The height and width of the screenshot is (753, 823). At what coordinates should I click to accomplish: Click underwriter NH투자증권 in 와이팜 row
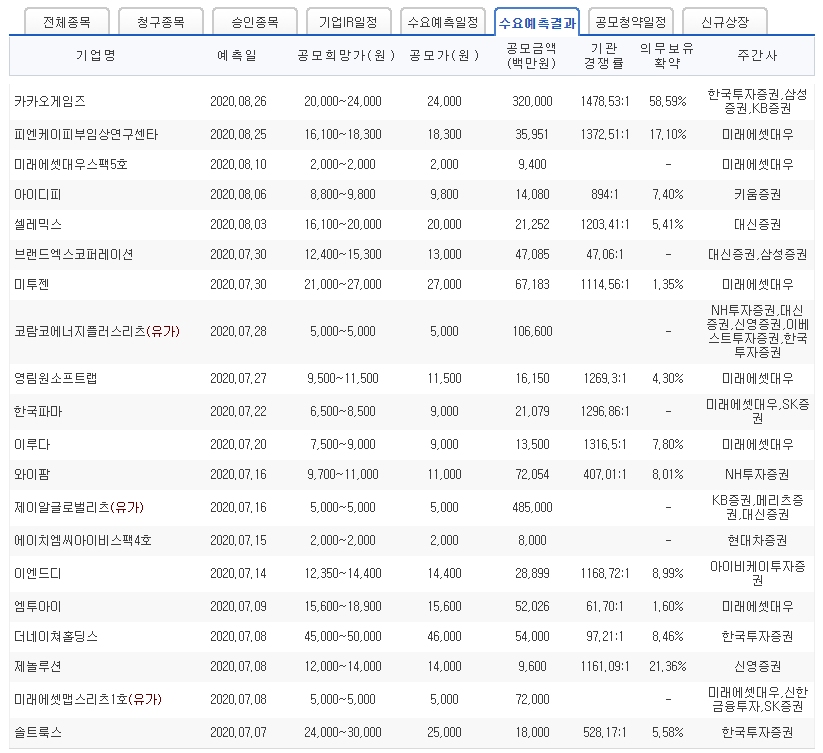(757, 474)
